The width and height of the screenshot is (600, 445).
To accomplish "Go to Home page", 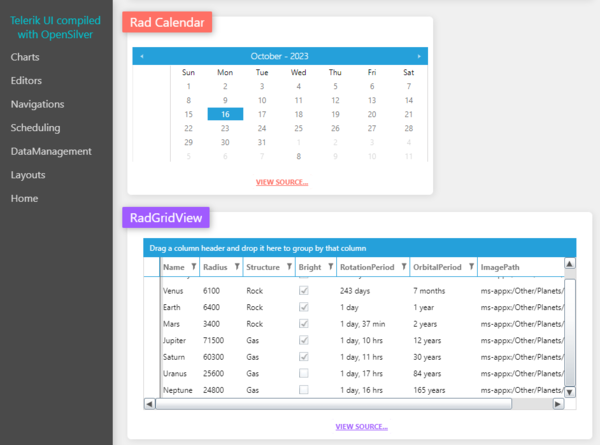I will click(x=24, y=199).
